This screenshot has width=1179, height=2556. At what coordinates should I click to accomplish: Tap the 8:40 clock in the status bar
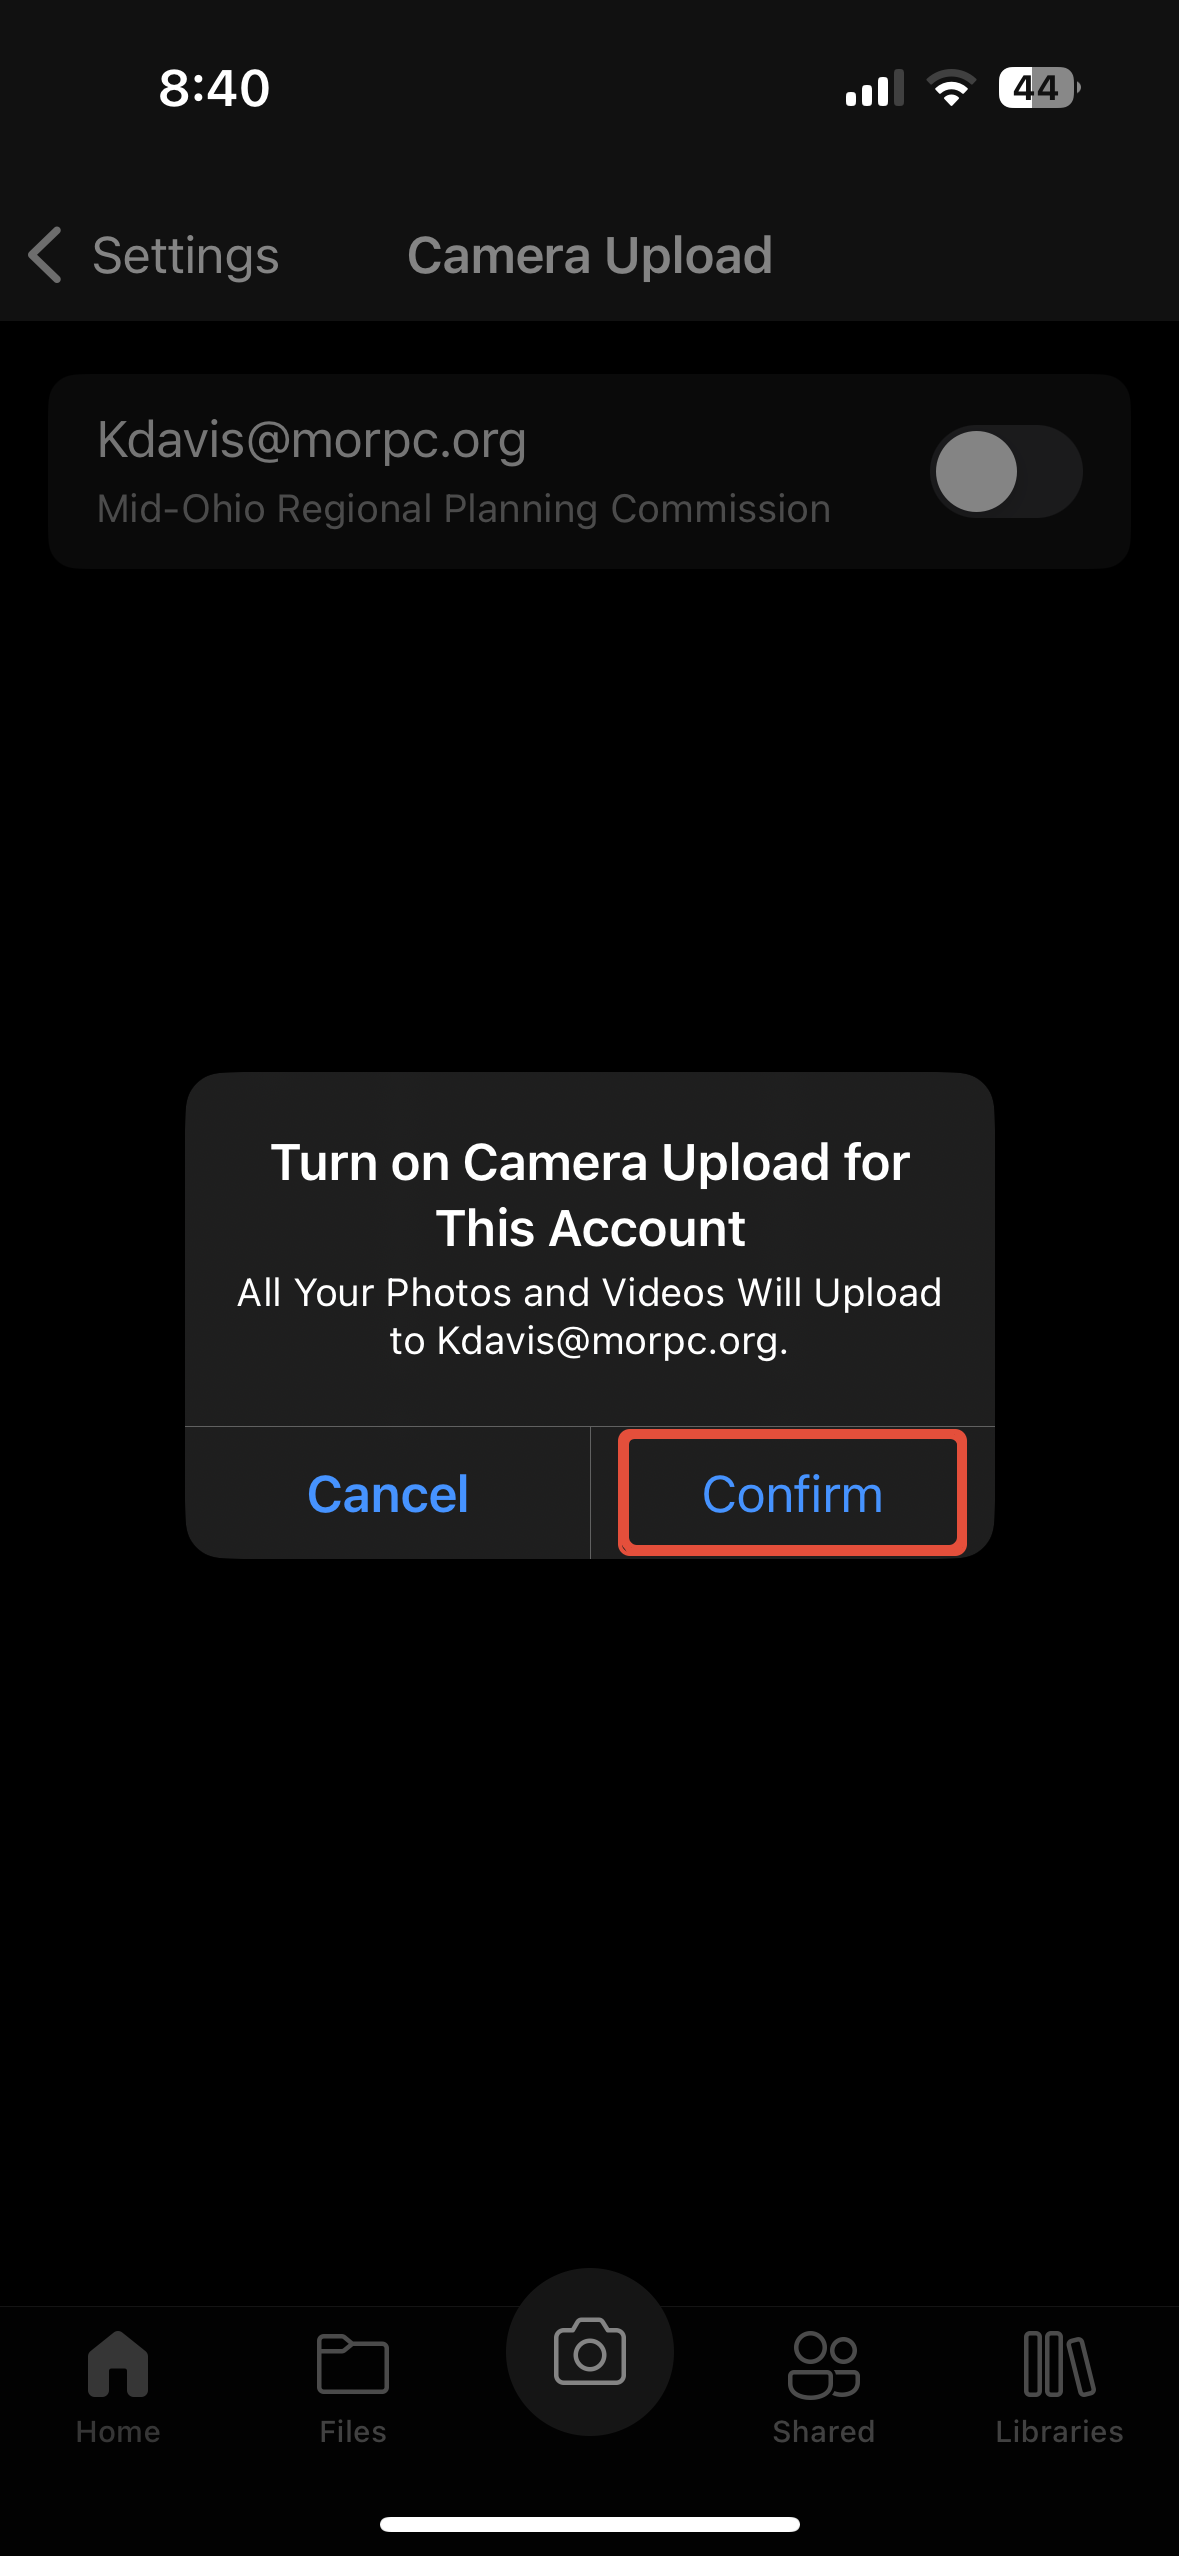[x=214, y=88]
